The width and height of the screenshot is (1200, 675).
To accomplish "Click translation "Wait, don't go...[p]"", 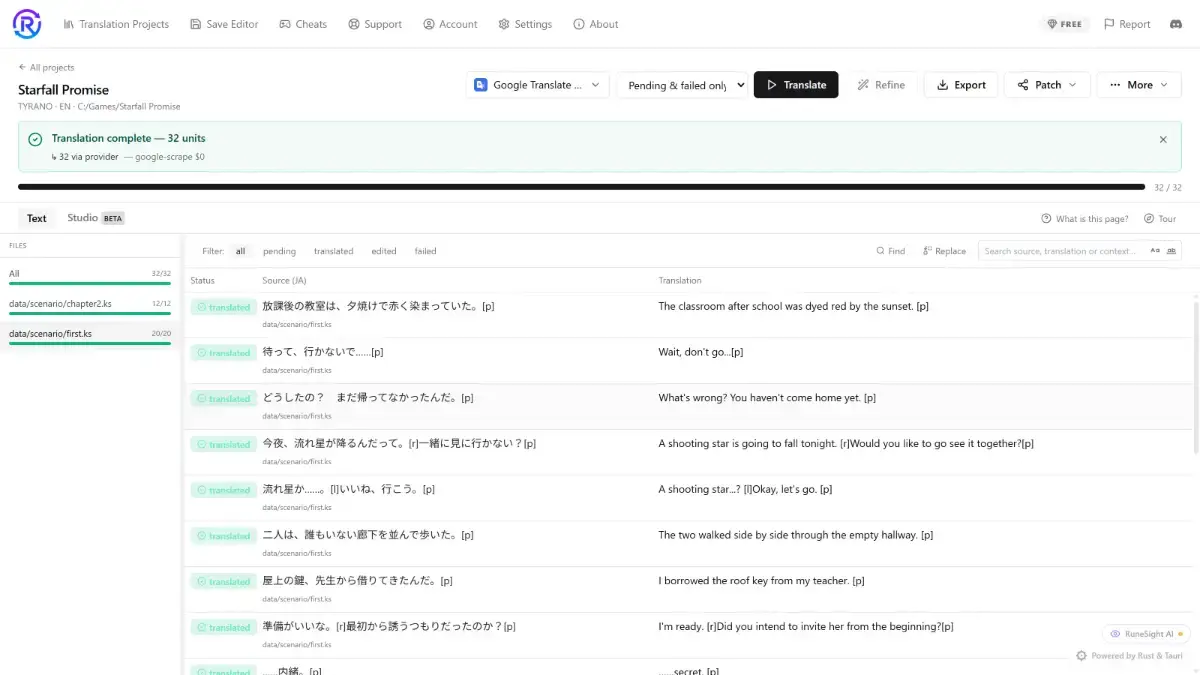I will click(700, 352).
